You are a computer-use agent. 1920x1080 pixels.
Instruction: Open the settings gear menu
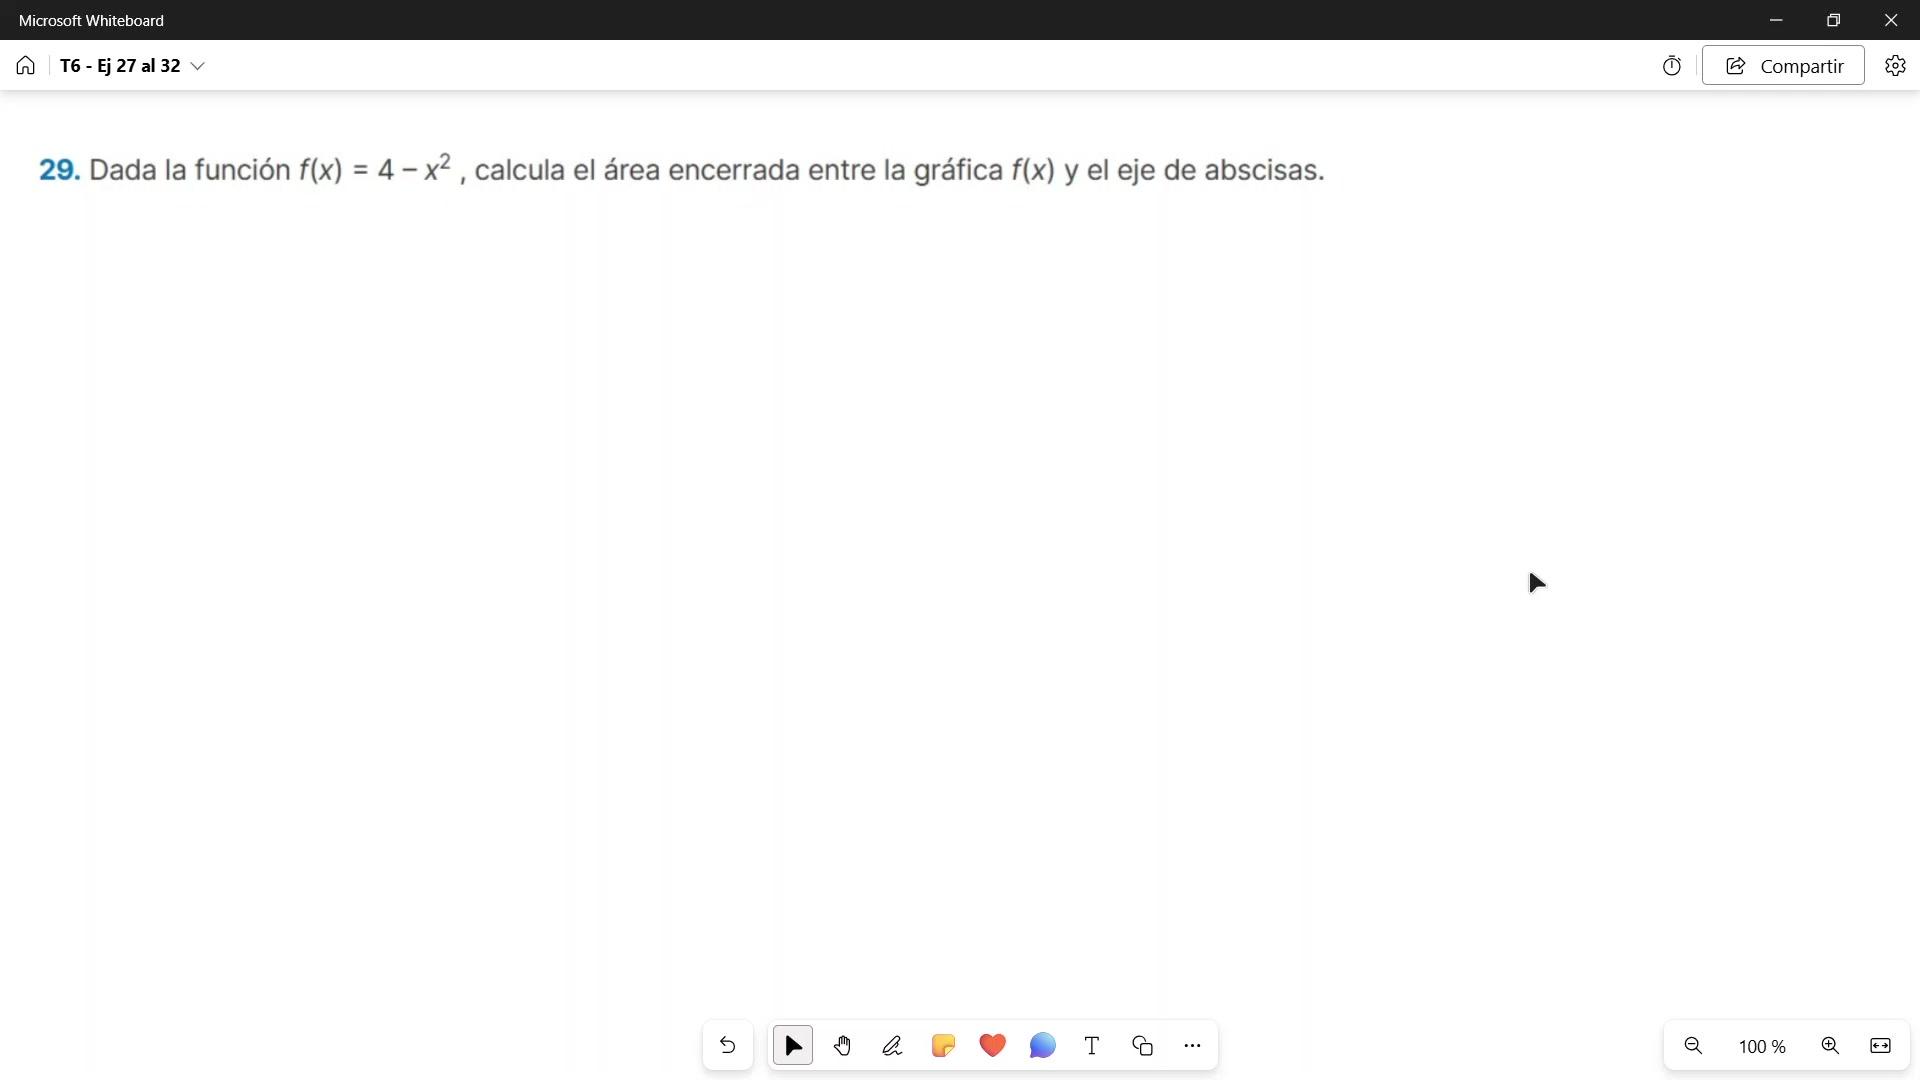tap(1895, 66)
